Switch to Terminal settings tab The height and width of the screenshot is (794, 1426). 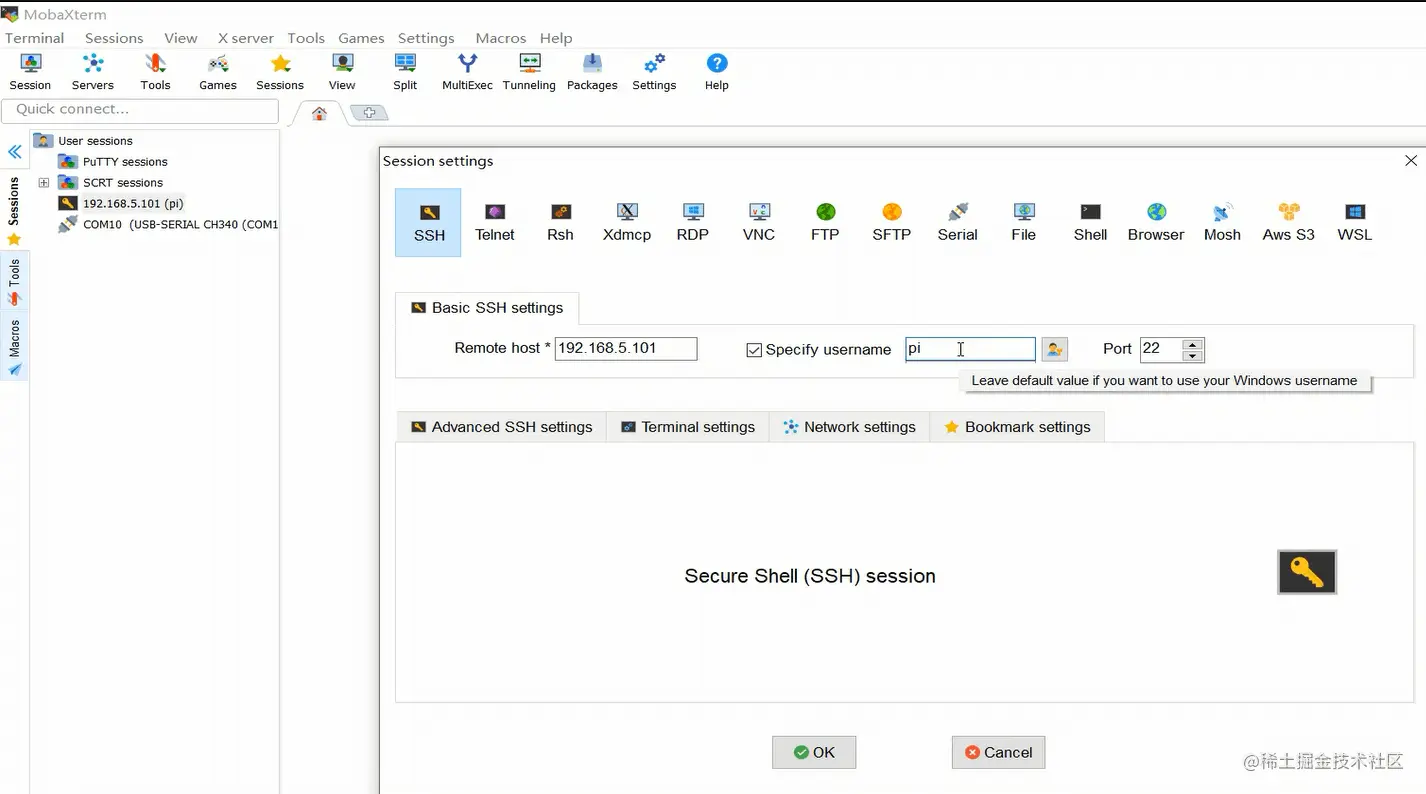[688, 427]
